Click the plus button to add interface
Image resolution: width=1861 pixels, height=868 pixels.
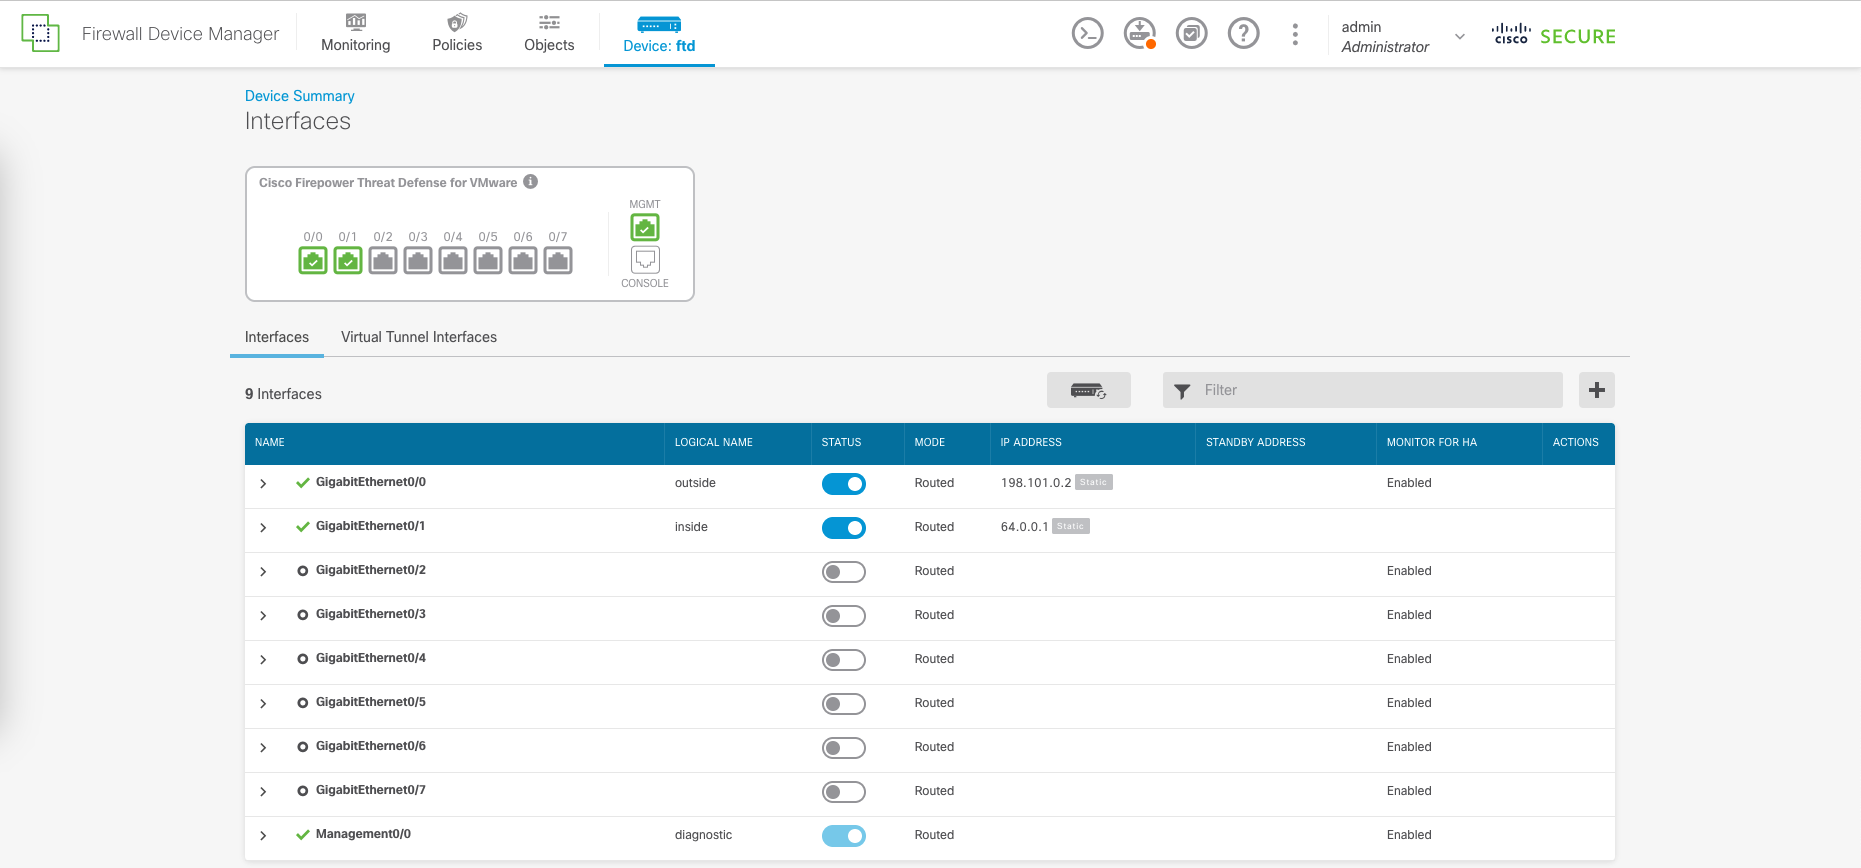[1596, 390]
